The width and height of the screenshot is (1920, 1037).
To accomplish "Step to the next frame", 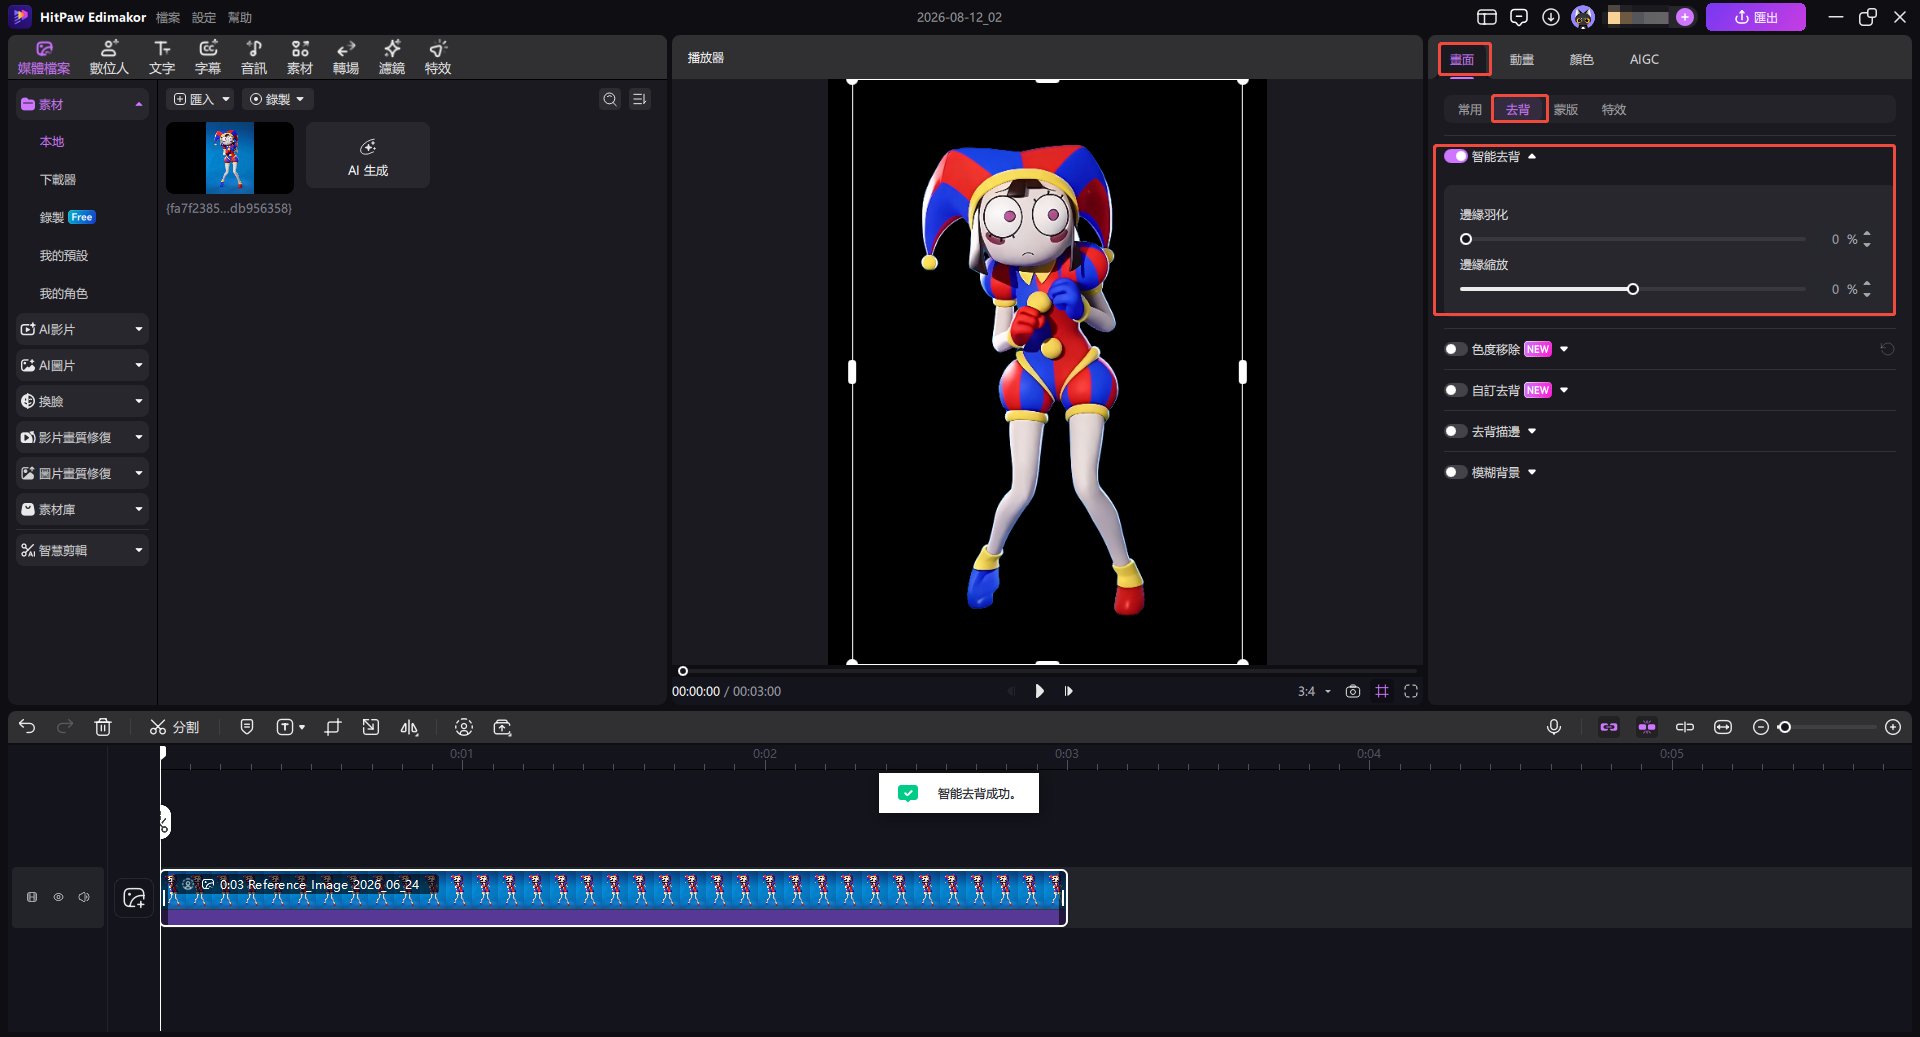I will [1069, 691].
